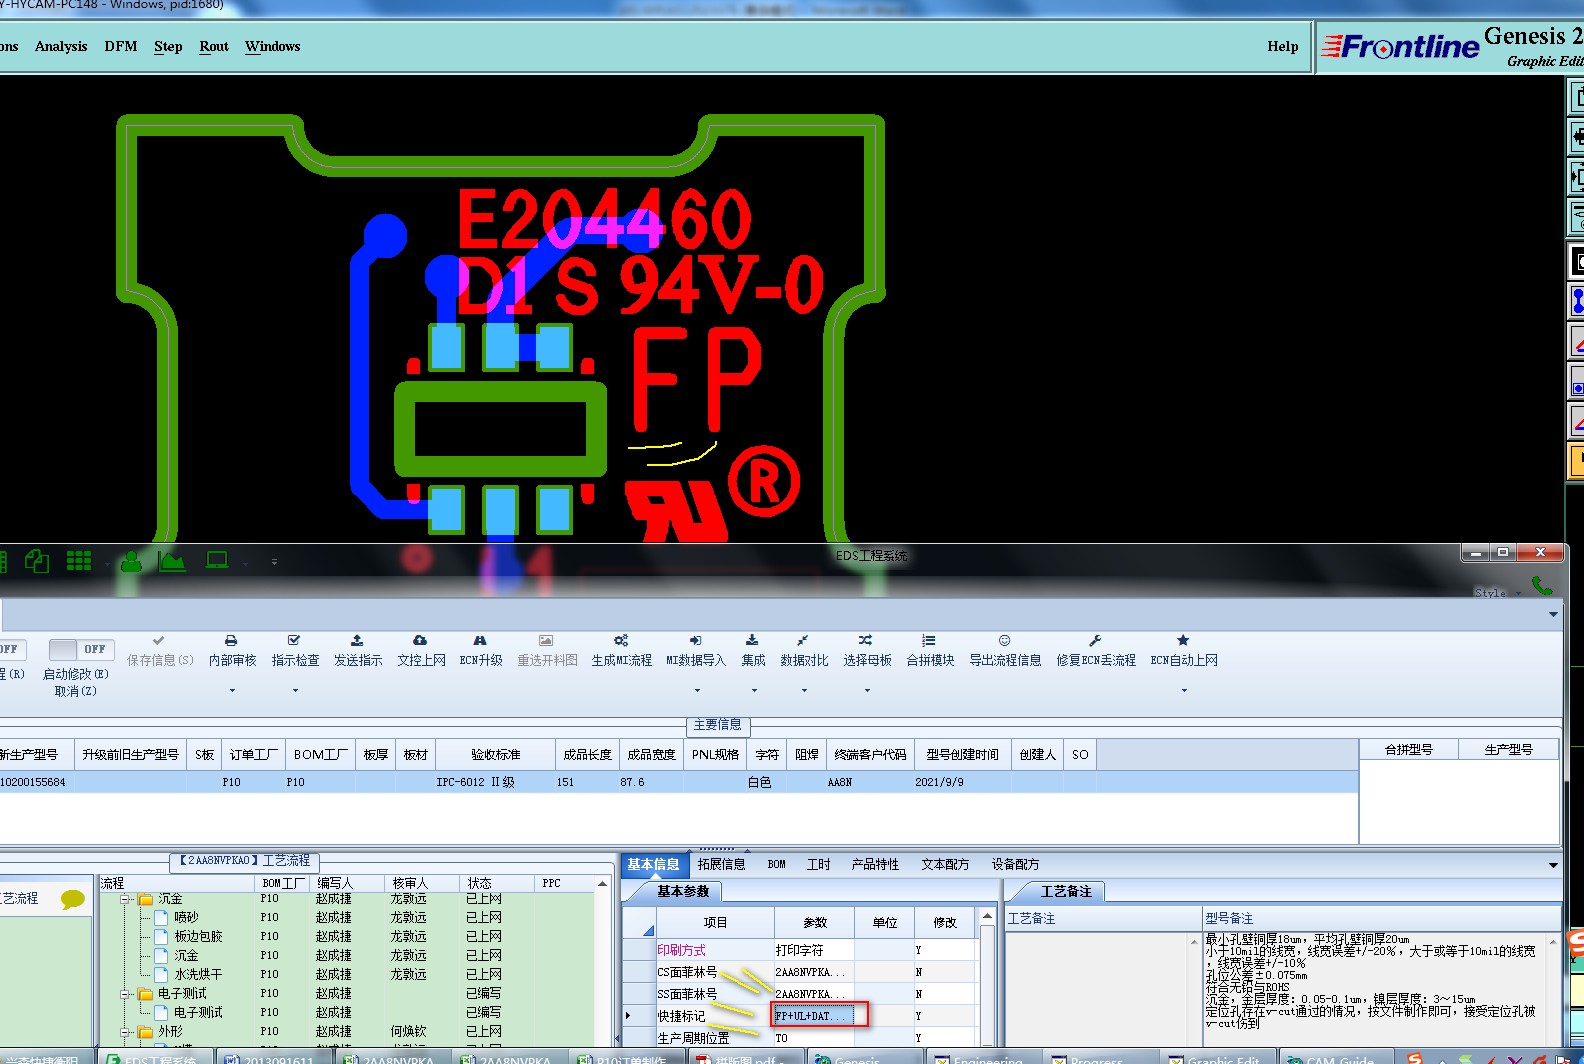Switch to the 拓展信息 tab
The height and width of the screenshot is (1064, 1584).
pos(722,864)
